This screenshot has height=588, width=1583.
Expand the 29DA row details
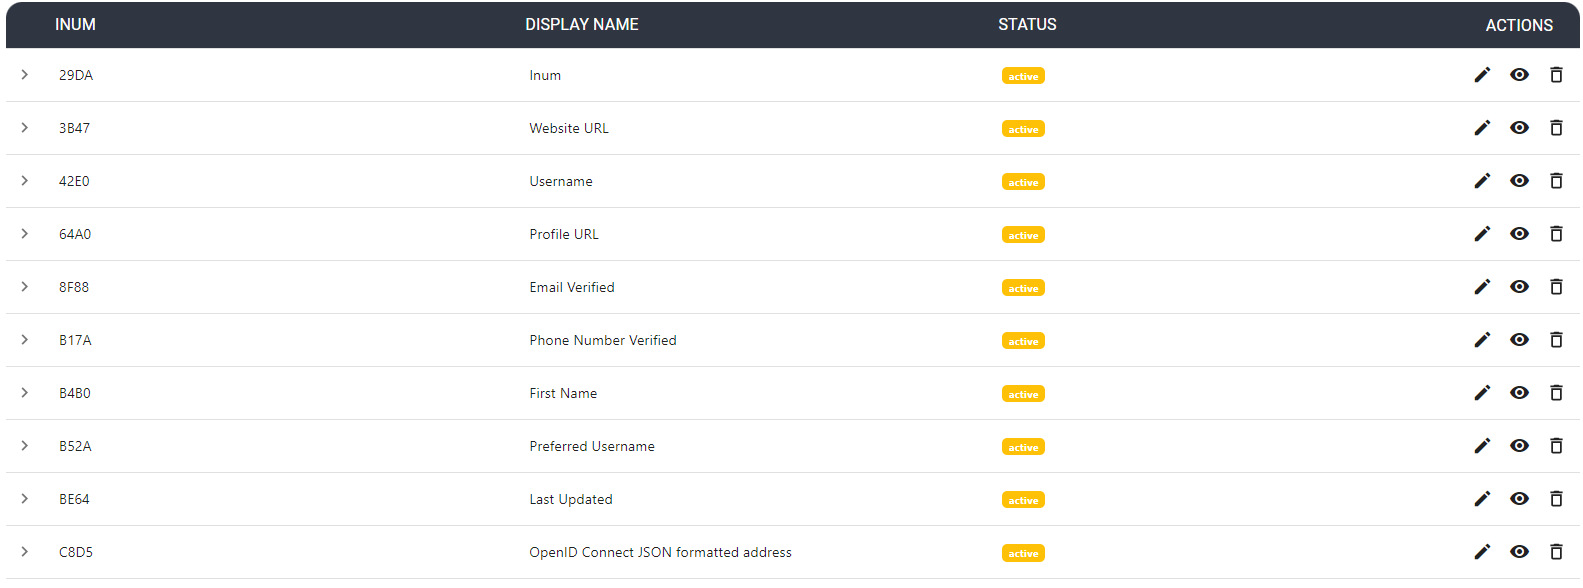pyautogui.click(x=25, y=75)
